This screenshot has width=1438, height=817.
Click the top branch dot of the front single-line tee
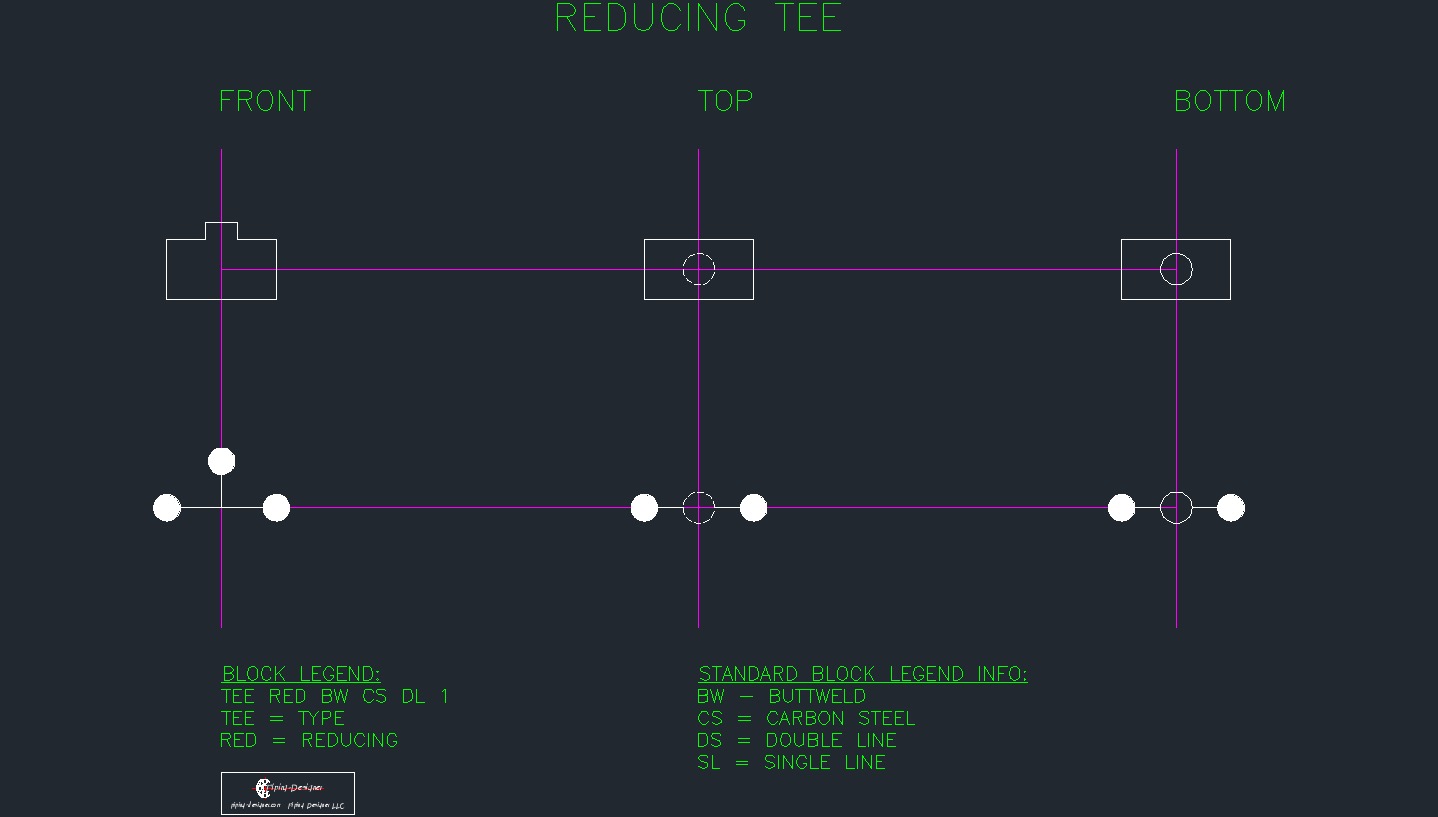pos(221,461)
